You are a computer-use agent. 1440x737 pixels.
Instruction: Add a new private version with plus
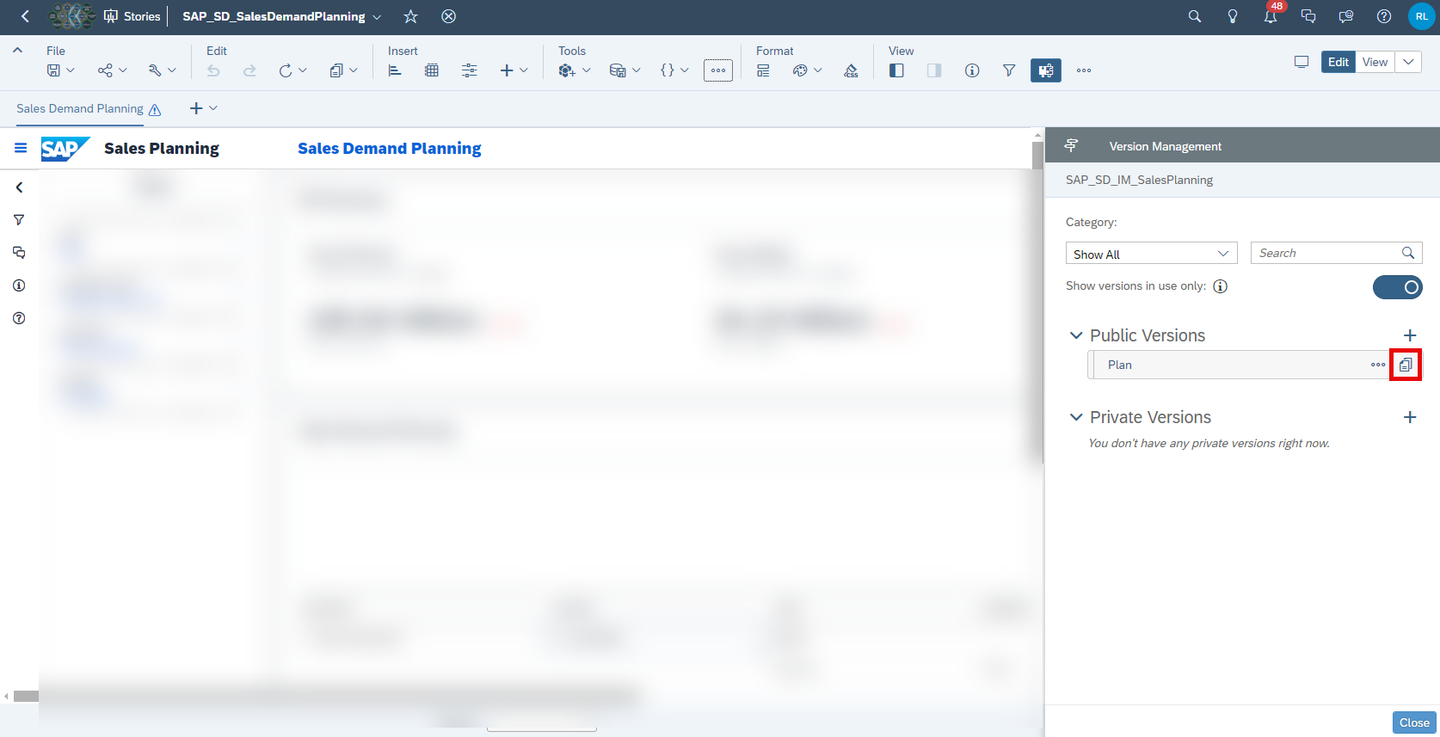pyautogui.click(x=1410, y=417)
